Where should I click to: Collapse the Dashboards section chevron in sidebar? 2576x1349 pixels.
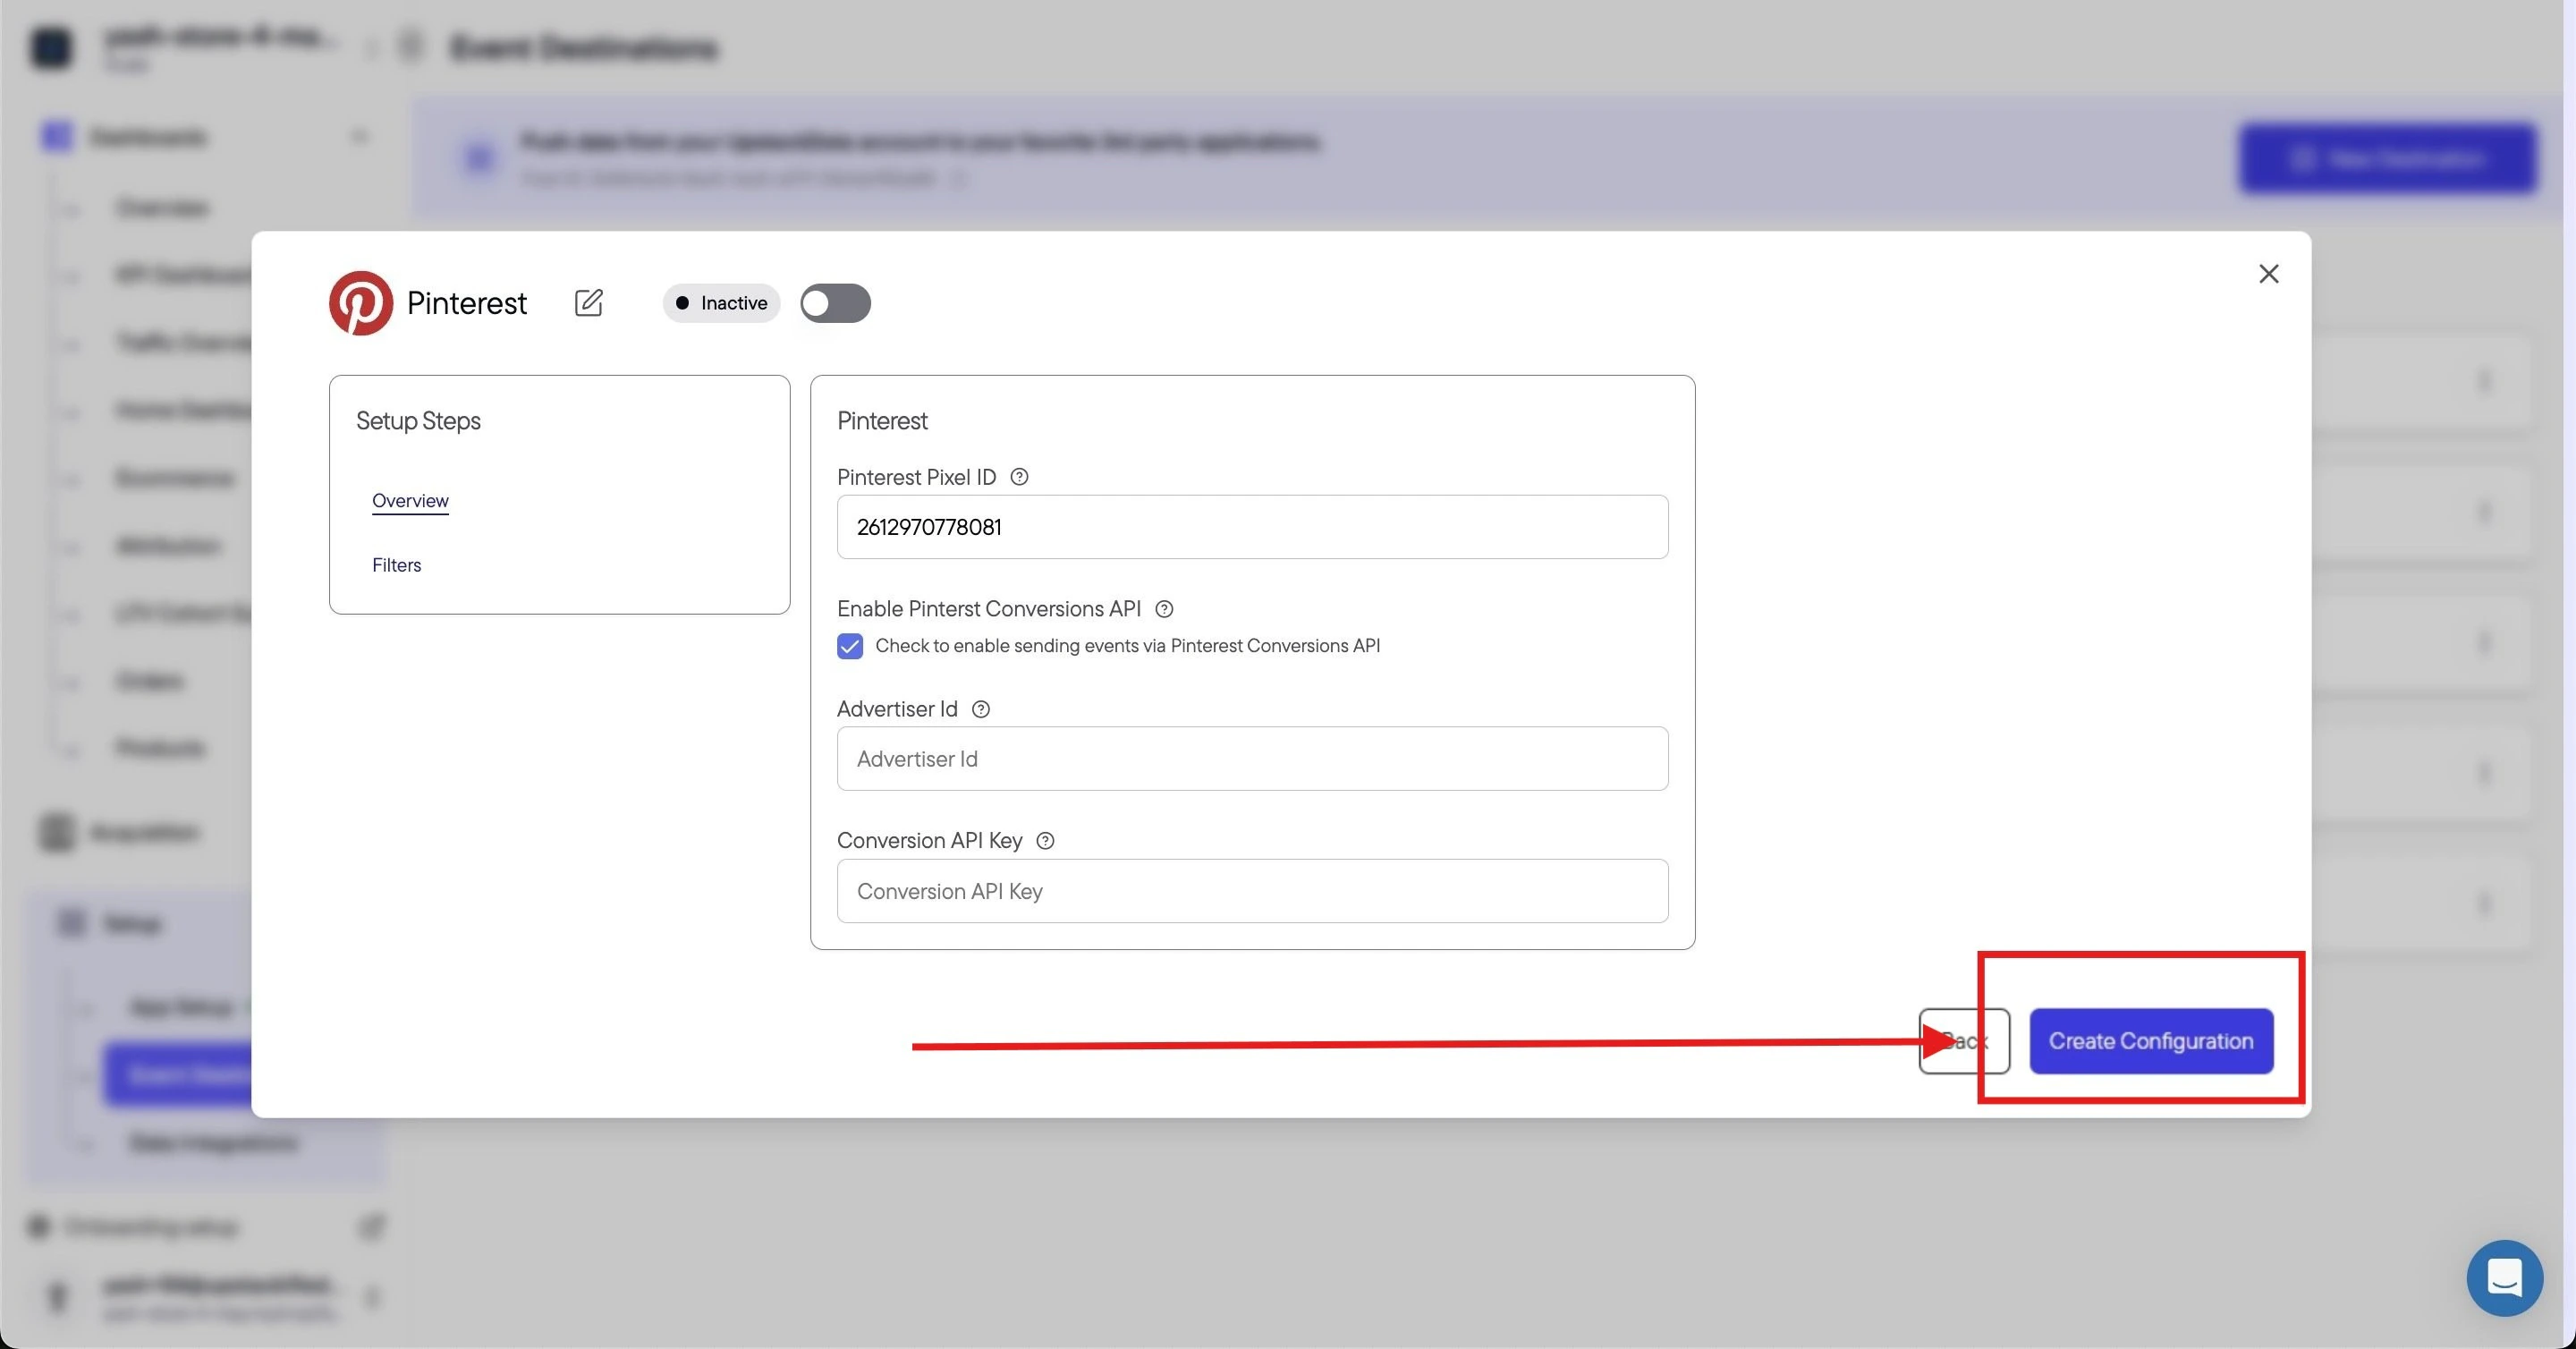360,136
